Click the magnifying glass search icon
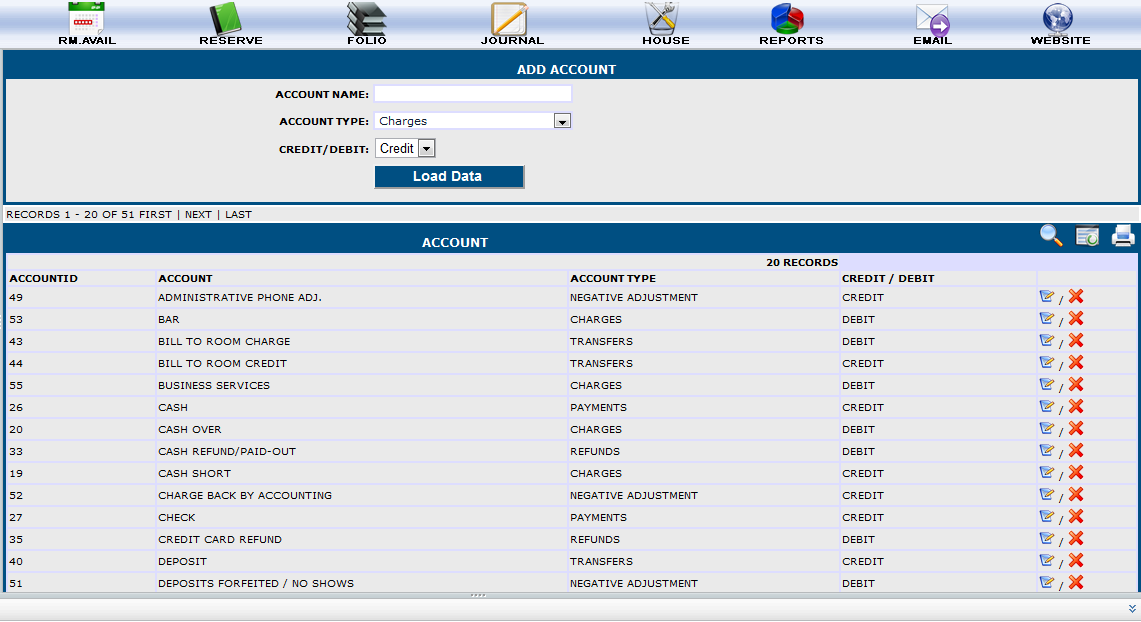 point(1051,236)
